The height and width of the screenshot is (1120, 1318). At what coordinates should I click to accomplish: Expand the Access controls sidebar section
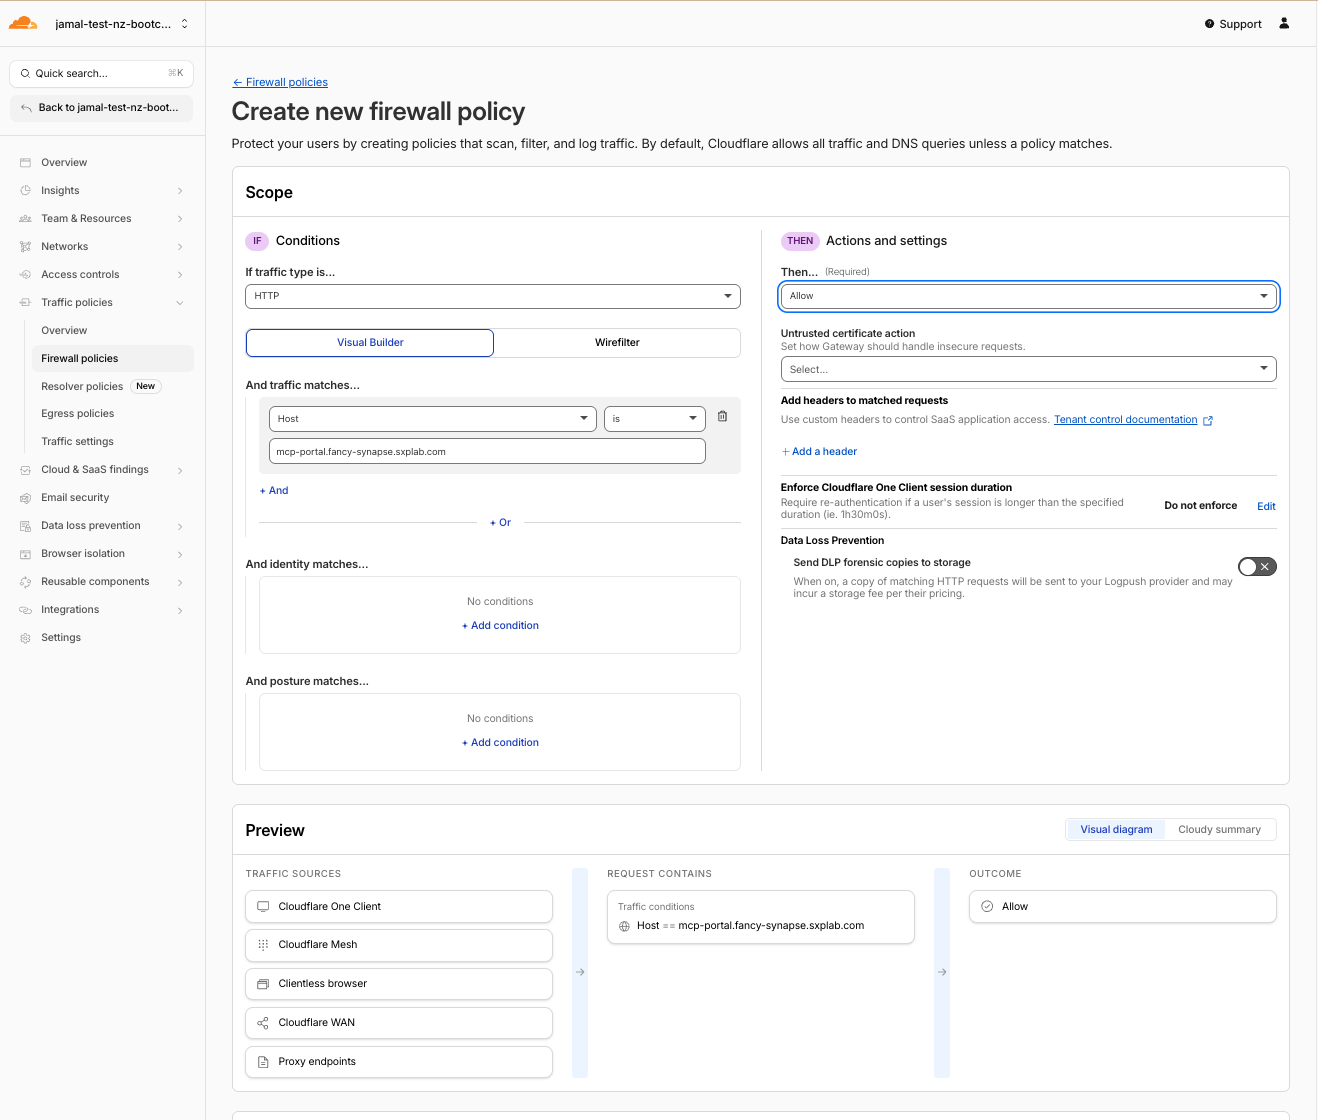point(180,274)
